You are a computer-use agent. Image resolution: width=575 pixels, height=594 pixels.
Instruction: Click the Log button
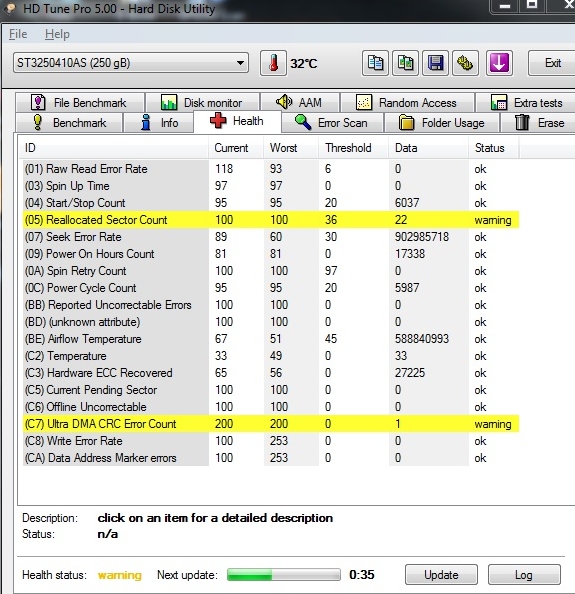[x=524, y=575]
